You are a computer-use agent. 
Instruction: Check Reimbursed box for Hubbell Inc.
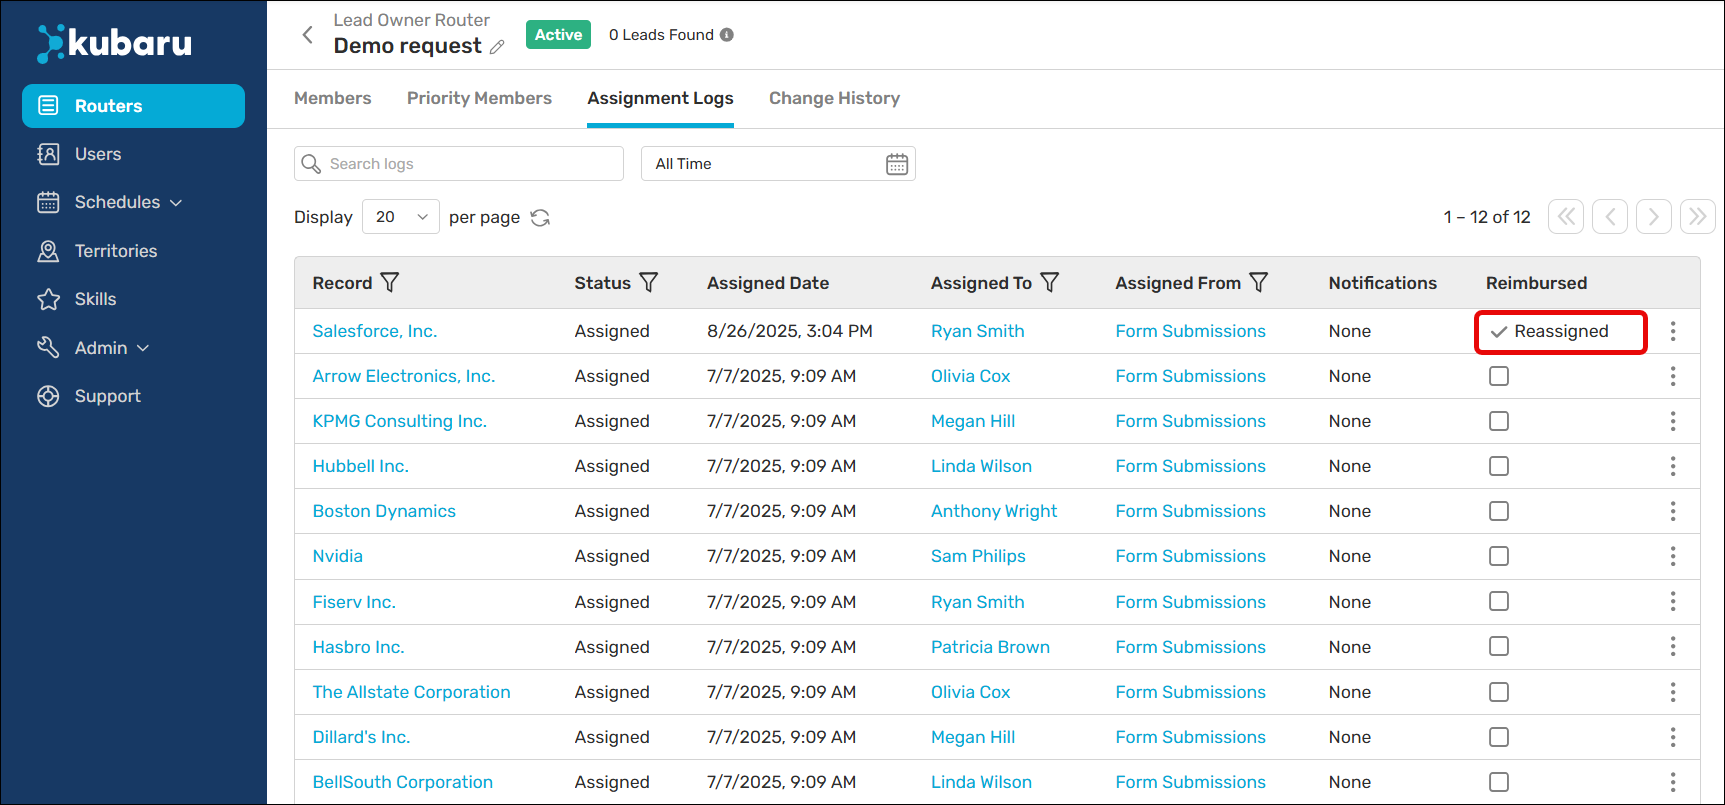(x=1499, y=466)
